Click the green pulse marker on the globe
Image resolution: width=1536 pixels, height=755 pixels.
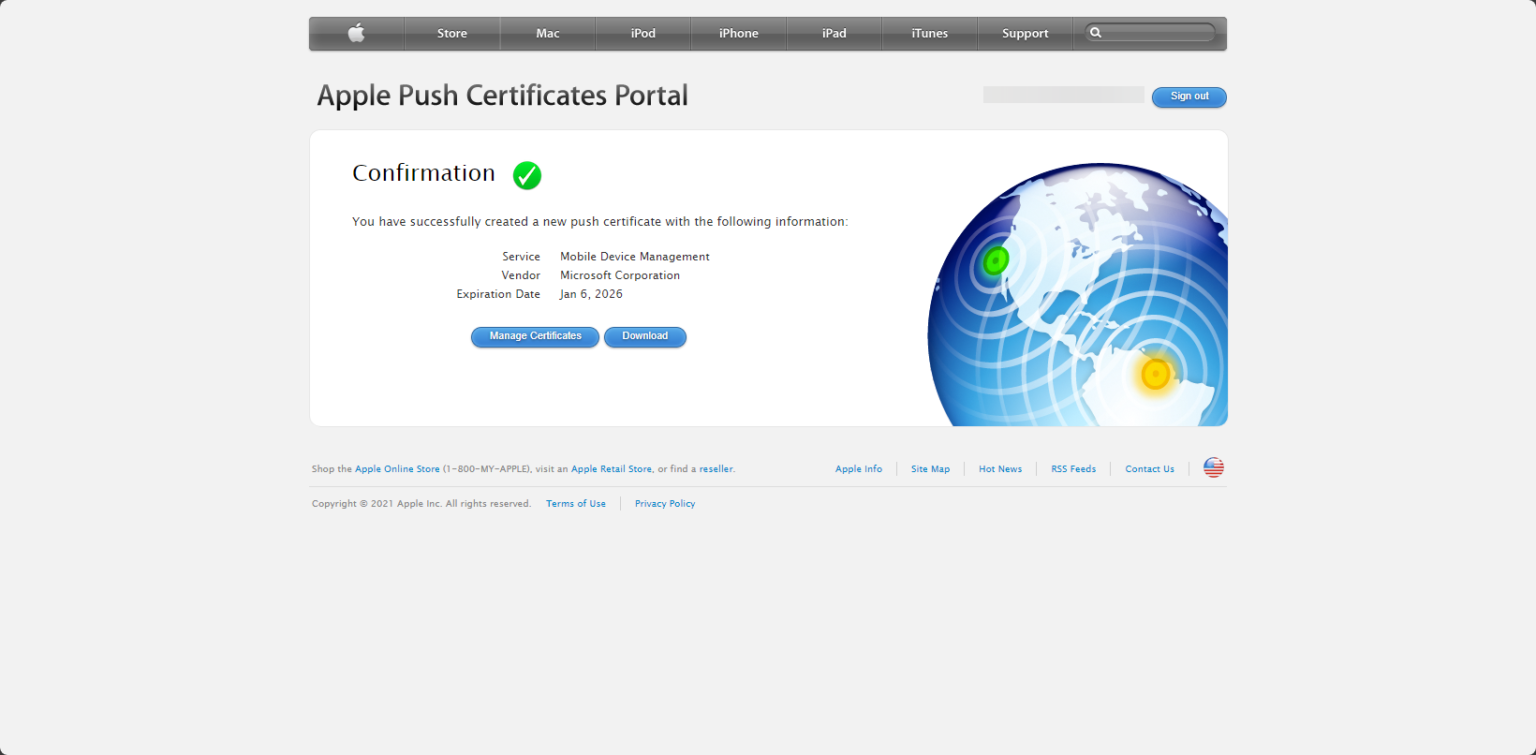(x=995, y=259)
